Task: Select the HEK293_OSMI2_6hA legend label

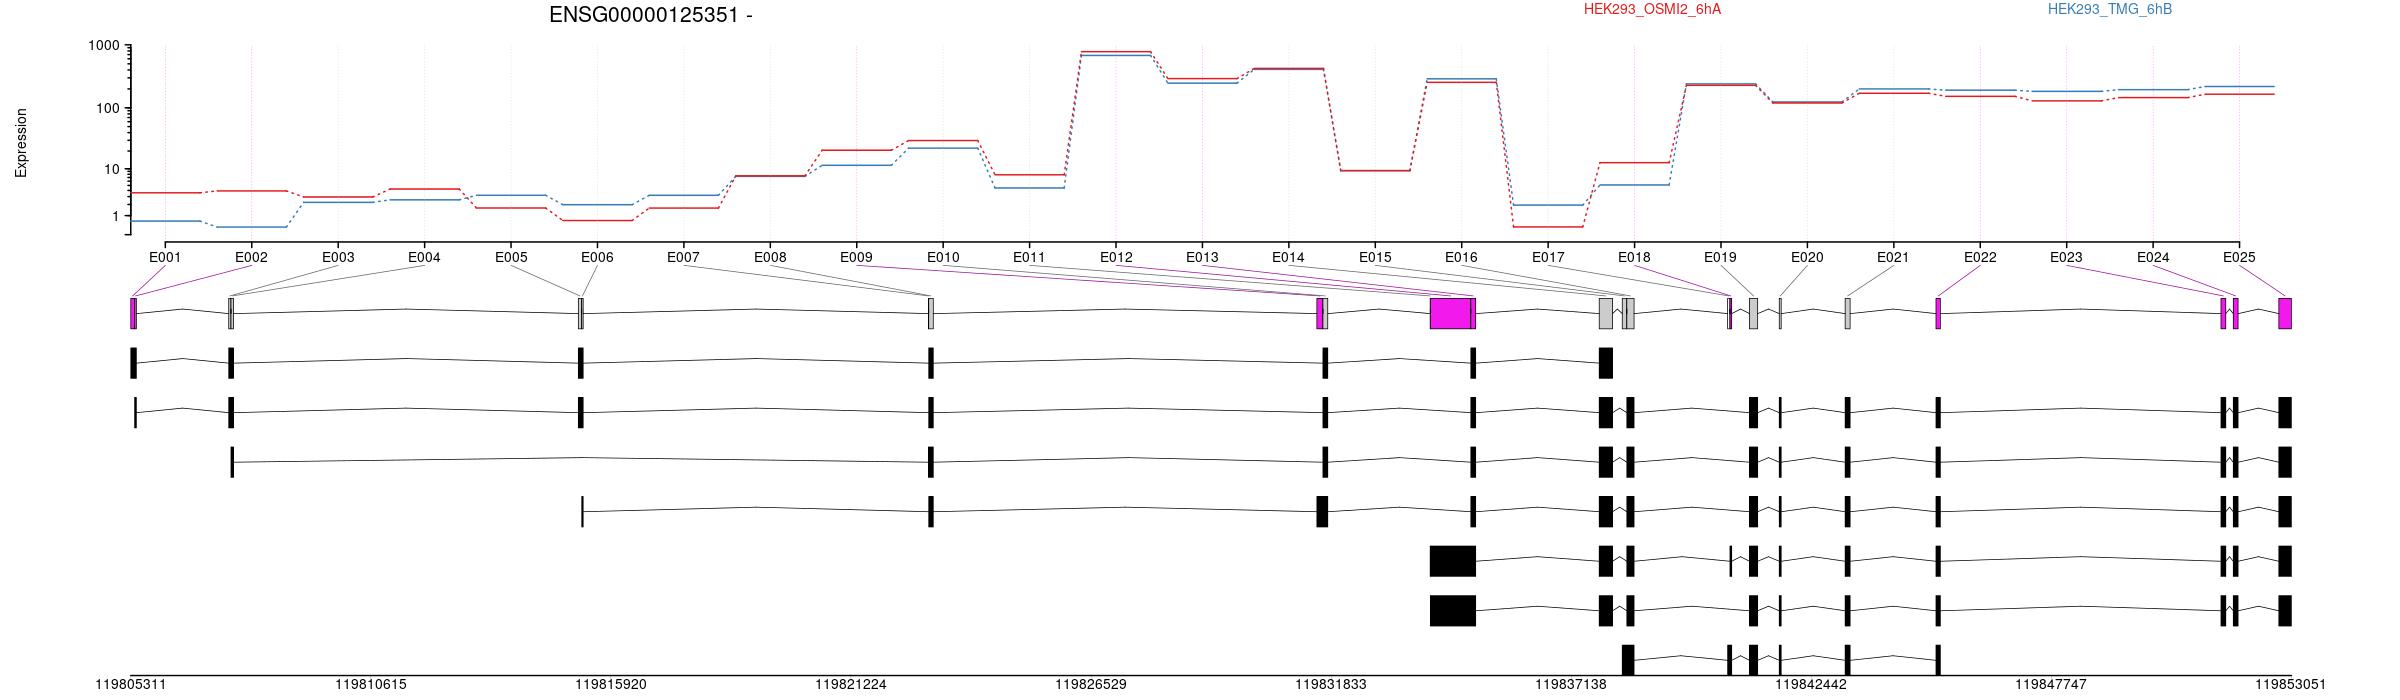Action: click(1652, 9)
